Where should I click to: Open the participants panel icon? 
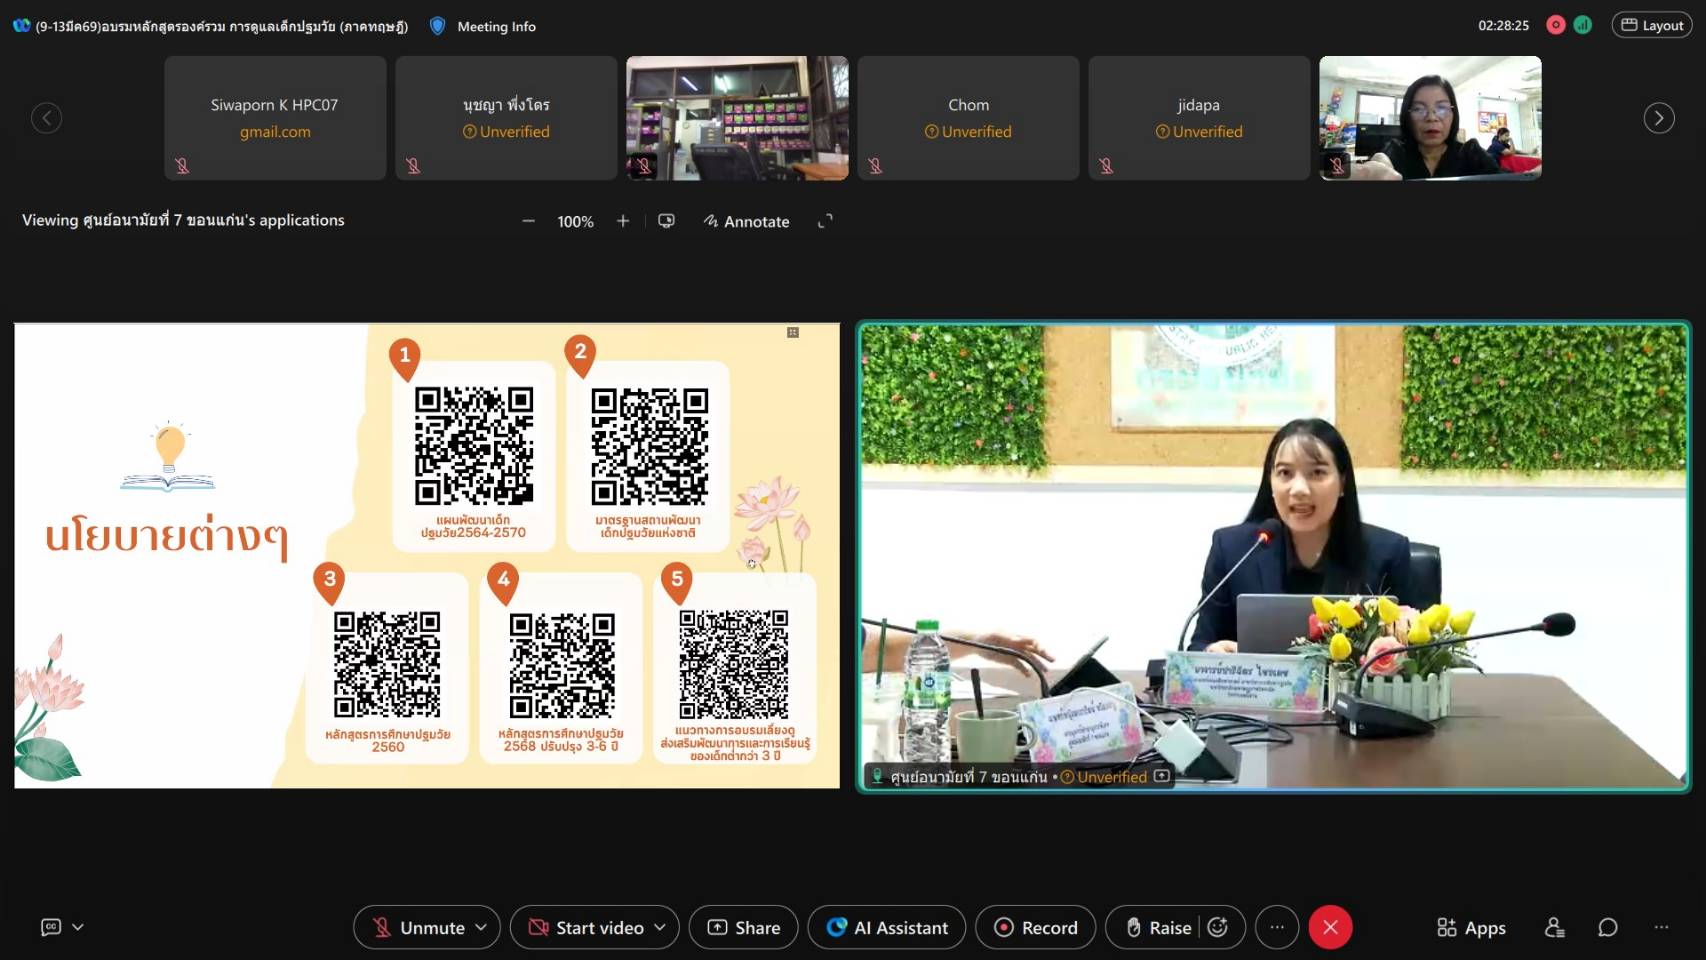1554,928
